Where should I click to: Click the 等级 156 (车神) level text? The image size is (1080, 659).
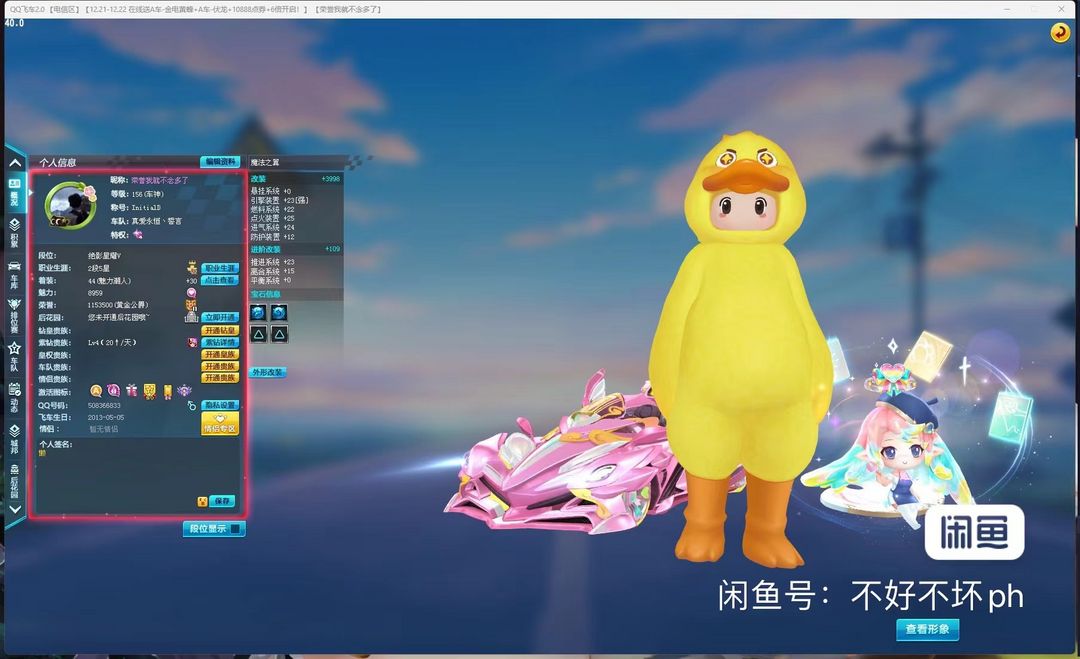[147, 194]
